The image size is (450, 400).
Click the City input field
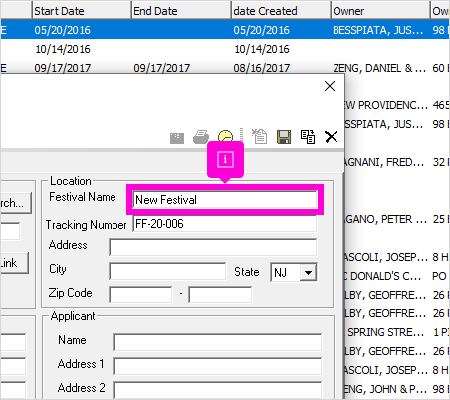(168, 272)
